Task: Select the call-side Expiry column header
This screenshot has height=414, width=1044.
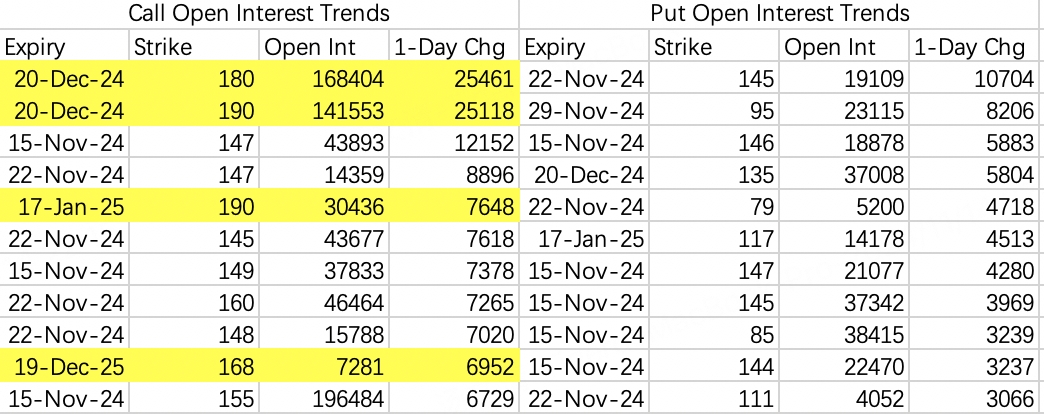Action: [65, 46]
